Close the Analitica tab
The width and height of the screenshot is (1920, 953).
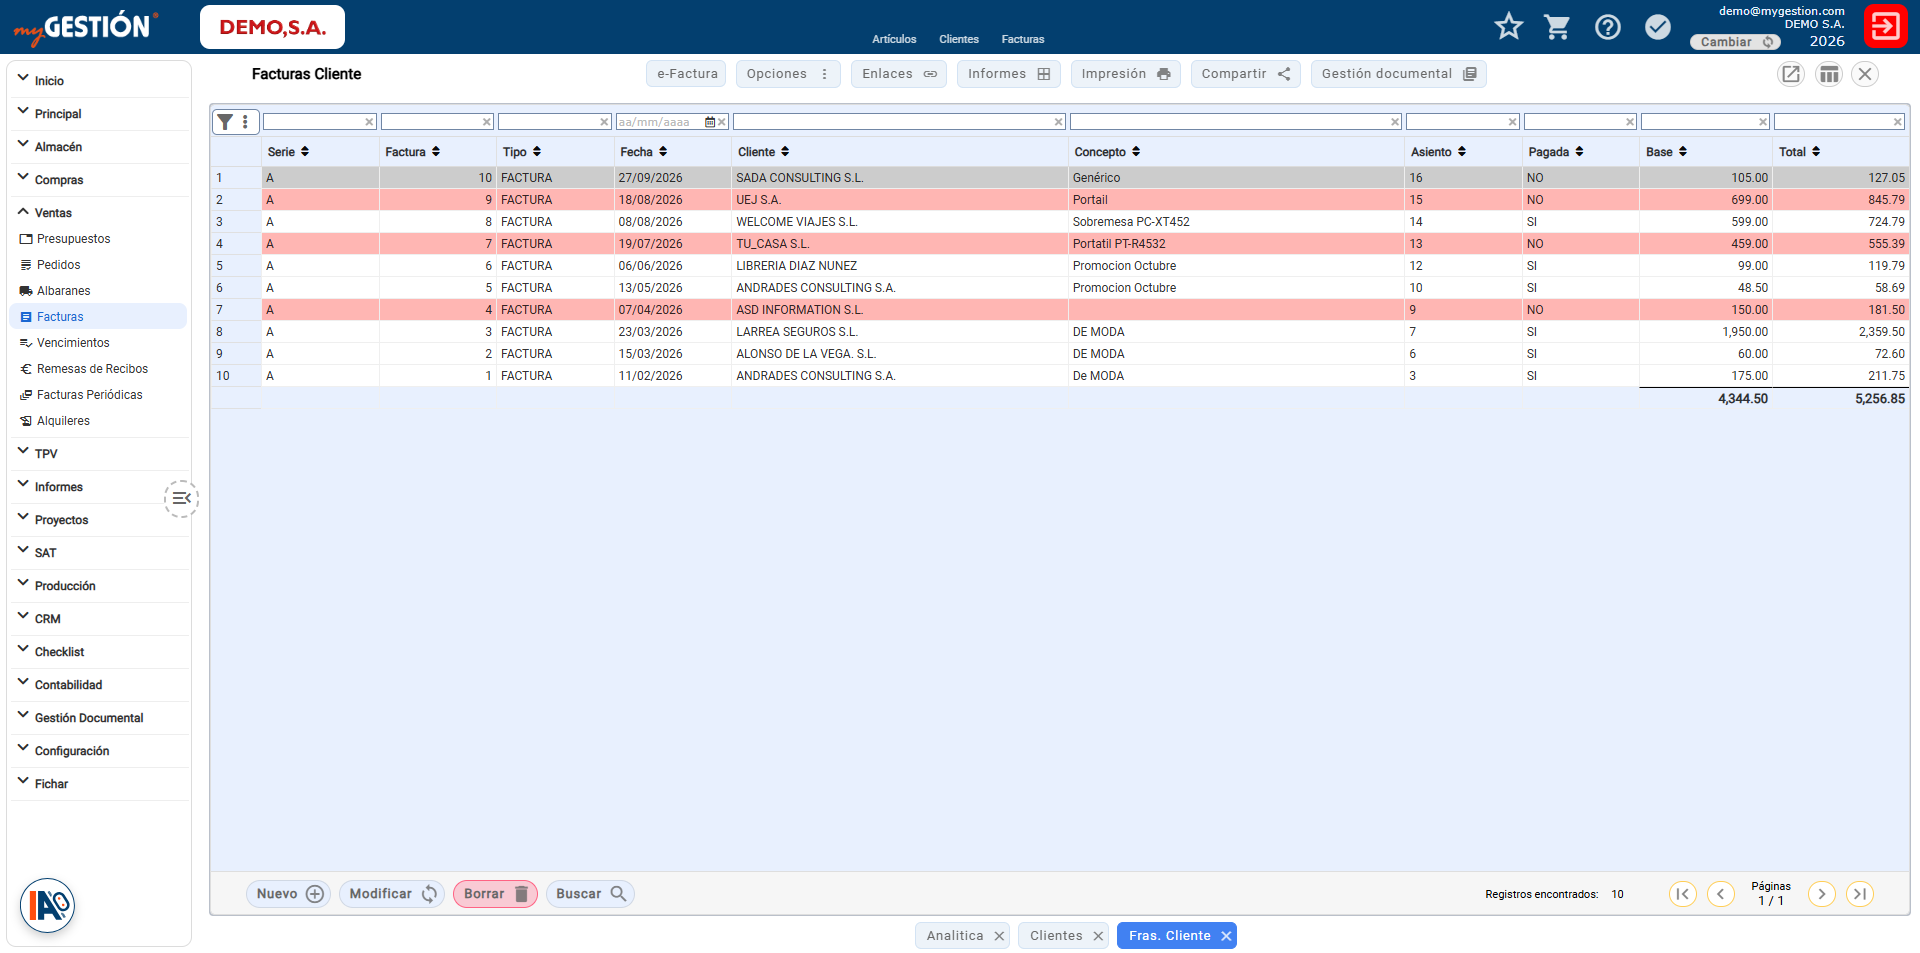click(999, 936)
